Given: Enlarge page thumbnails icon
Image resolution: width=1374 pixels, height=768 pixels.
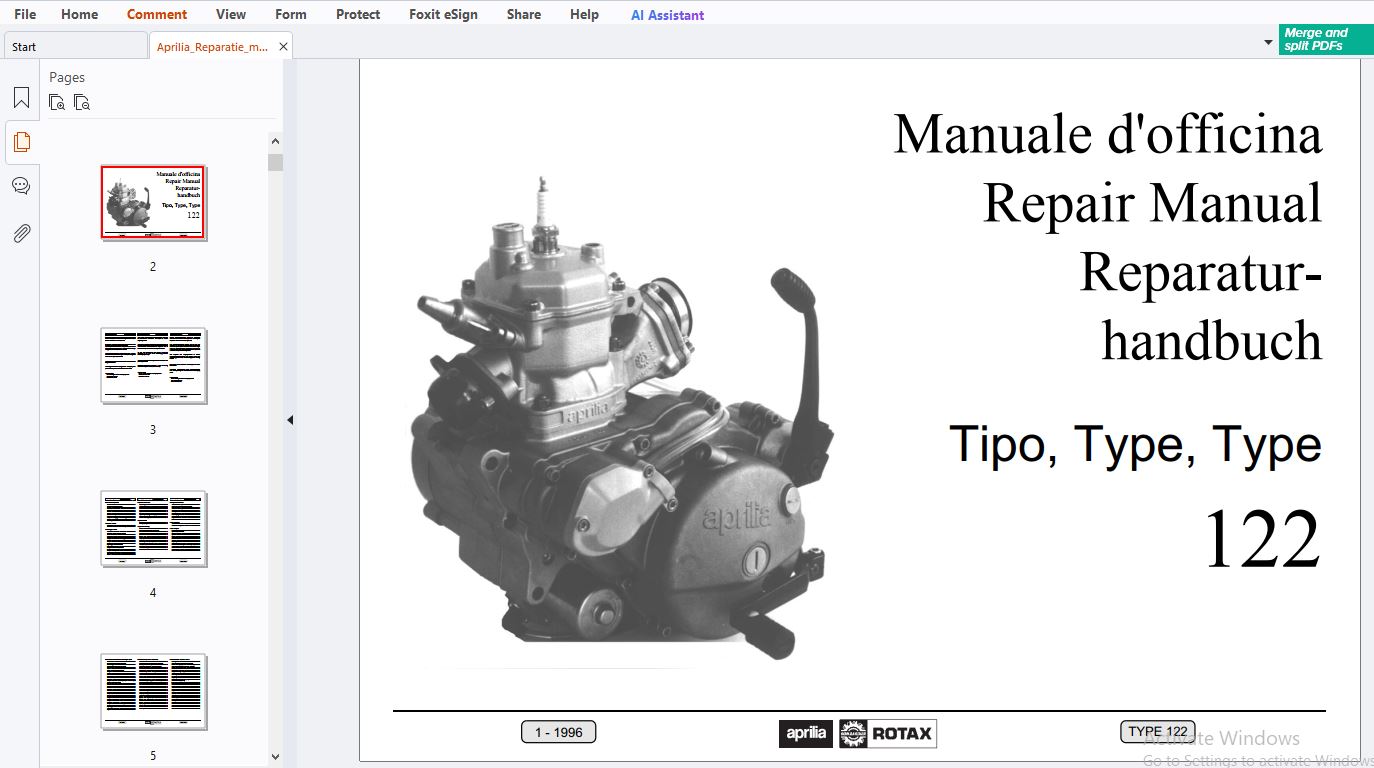Looking at the screenshot, I should (x=57, y=102).
